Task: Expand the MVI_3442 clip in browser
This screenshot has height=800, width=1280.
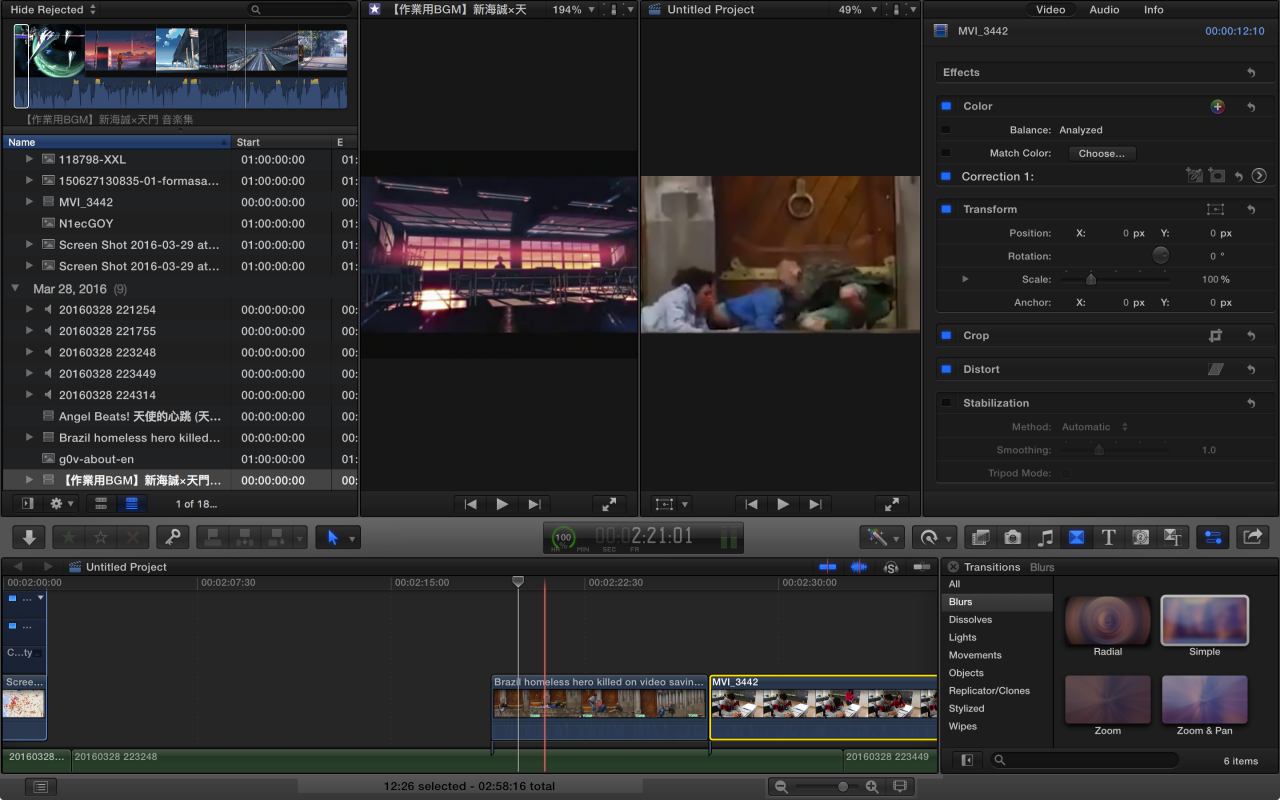Action: pyautogui.click(x=30, y=202)
